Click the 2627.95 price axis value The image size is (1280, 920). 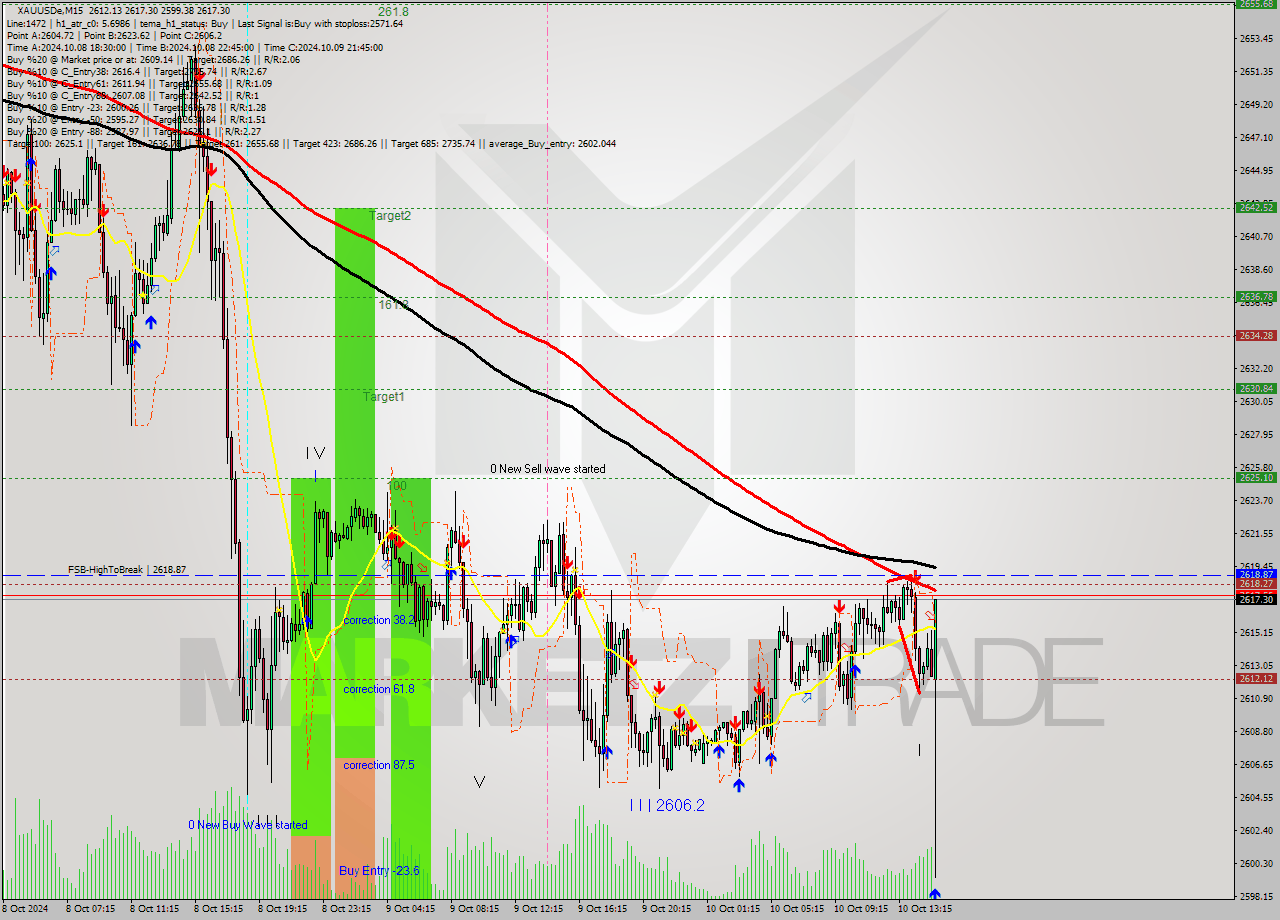[1256, 434]
